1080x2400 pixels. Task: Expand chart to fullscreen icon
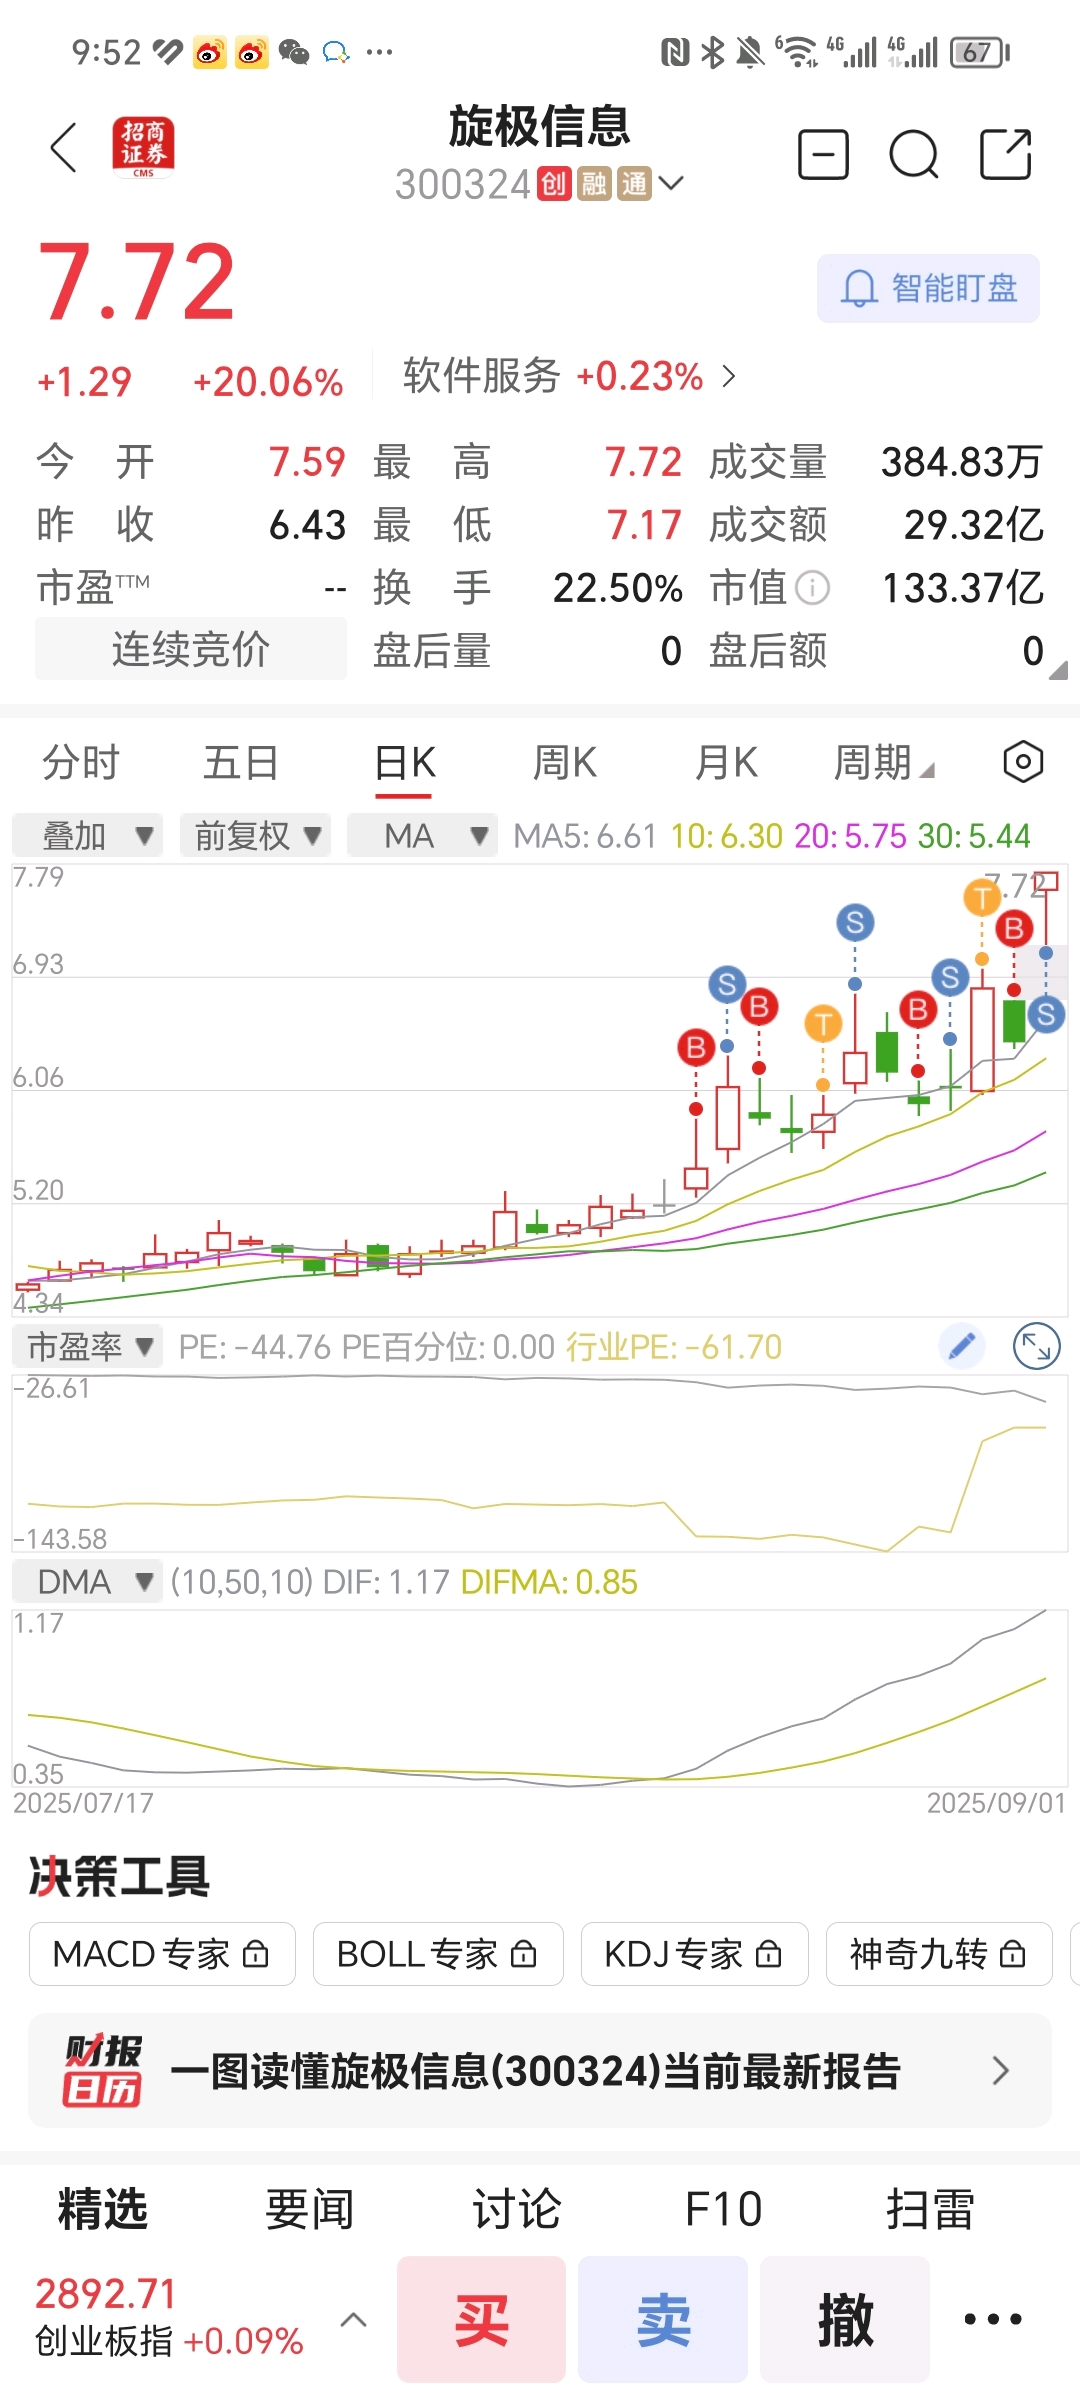pyautogui.click(x=1037, y=1347)
